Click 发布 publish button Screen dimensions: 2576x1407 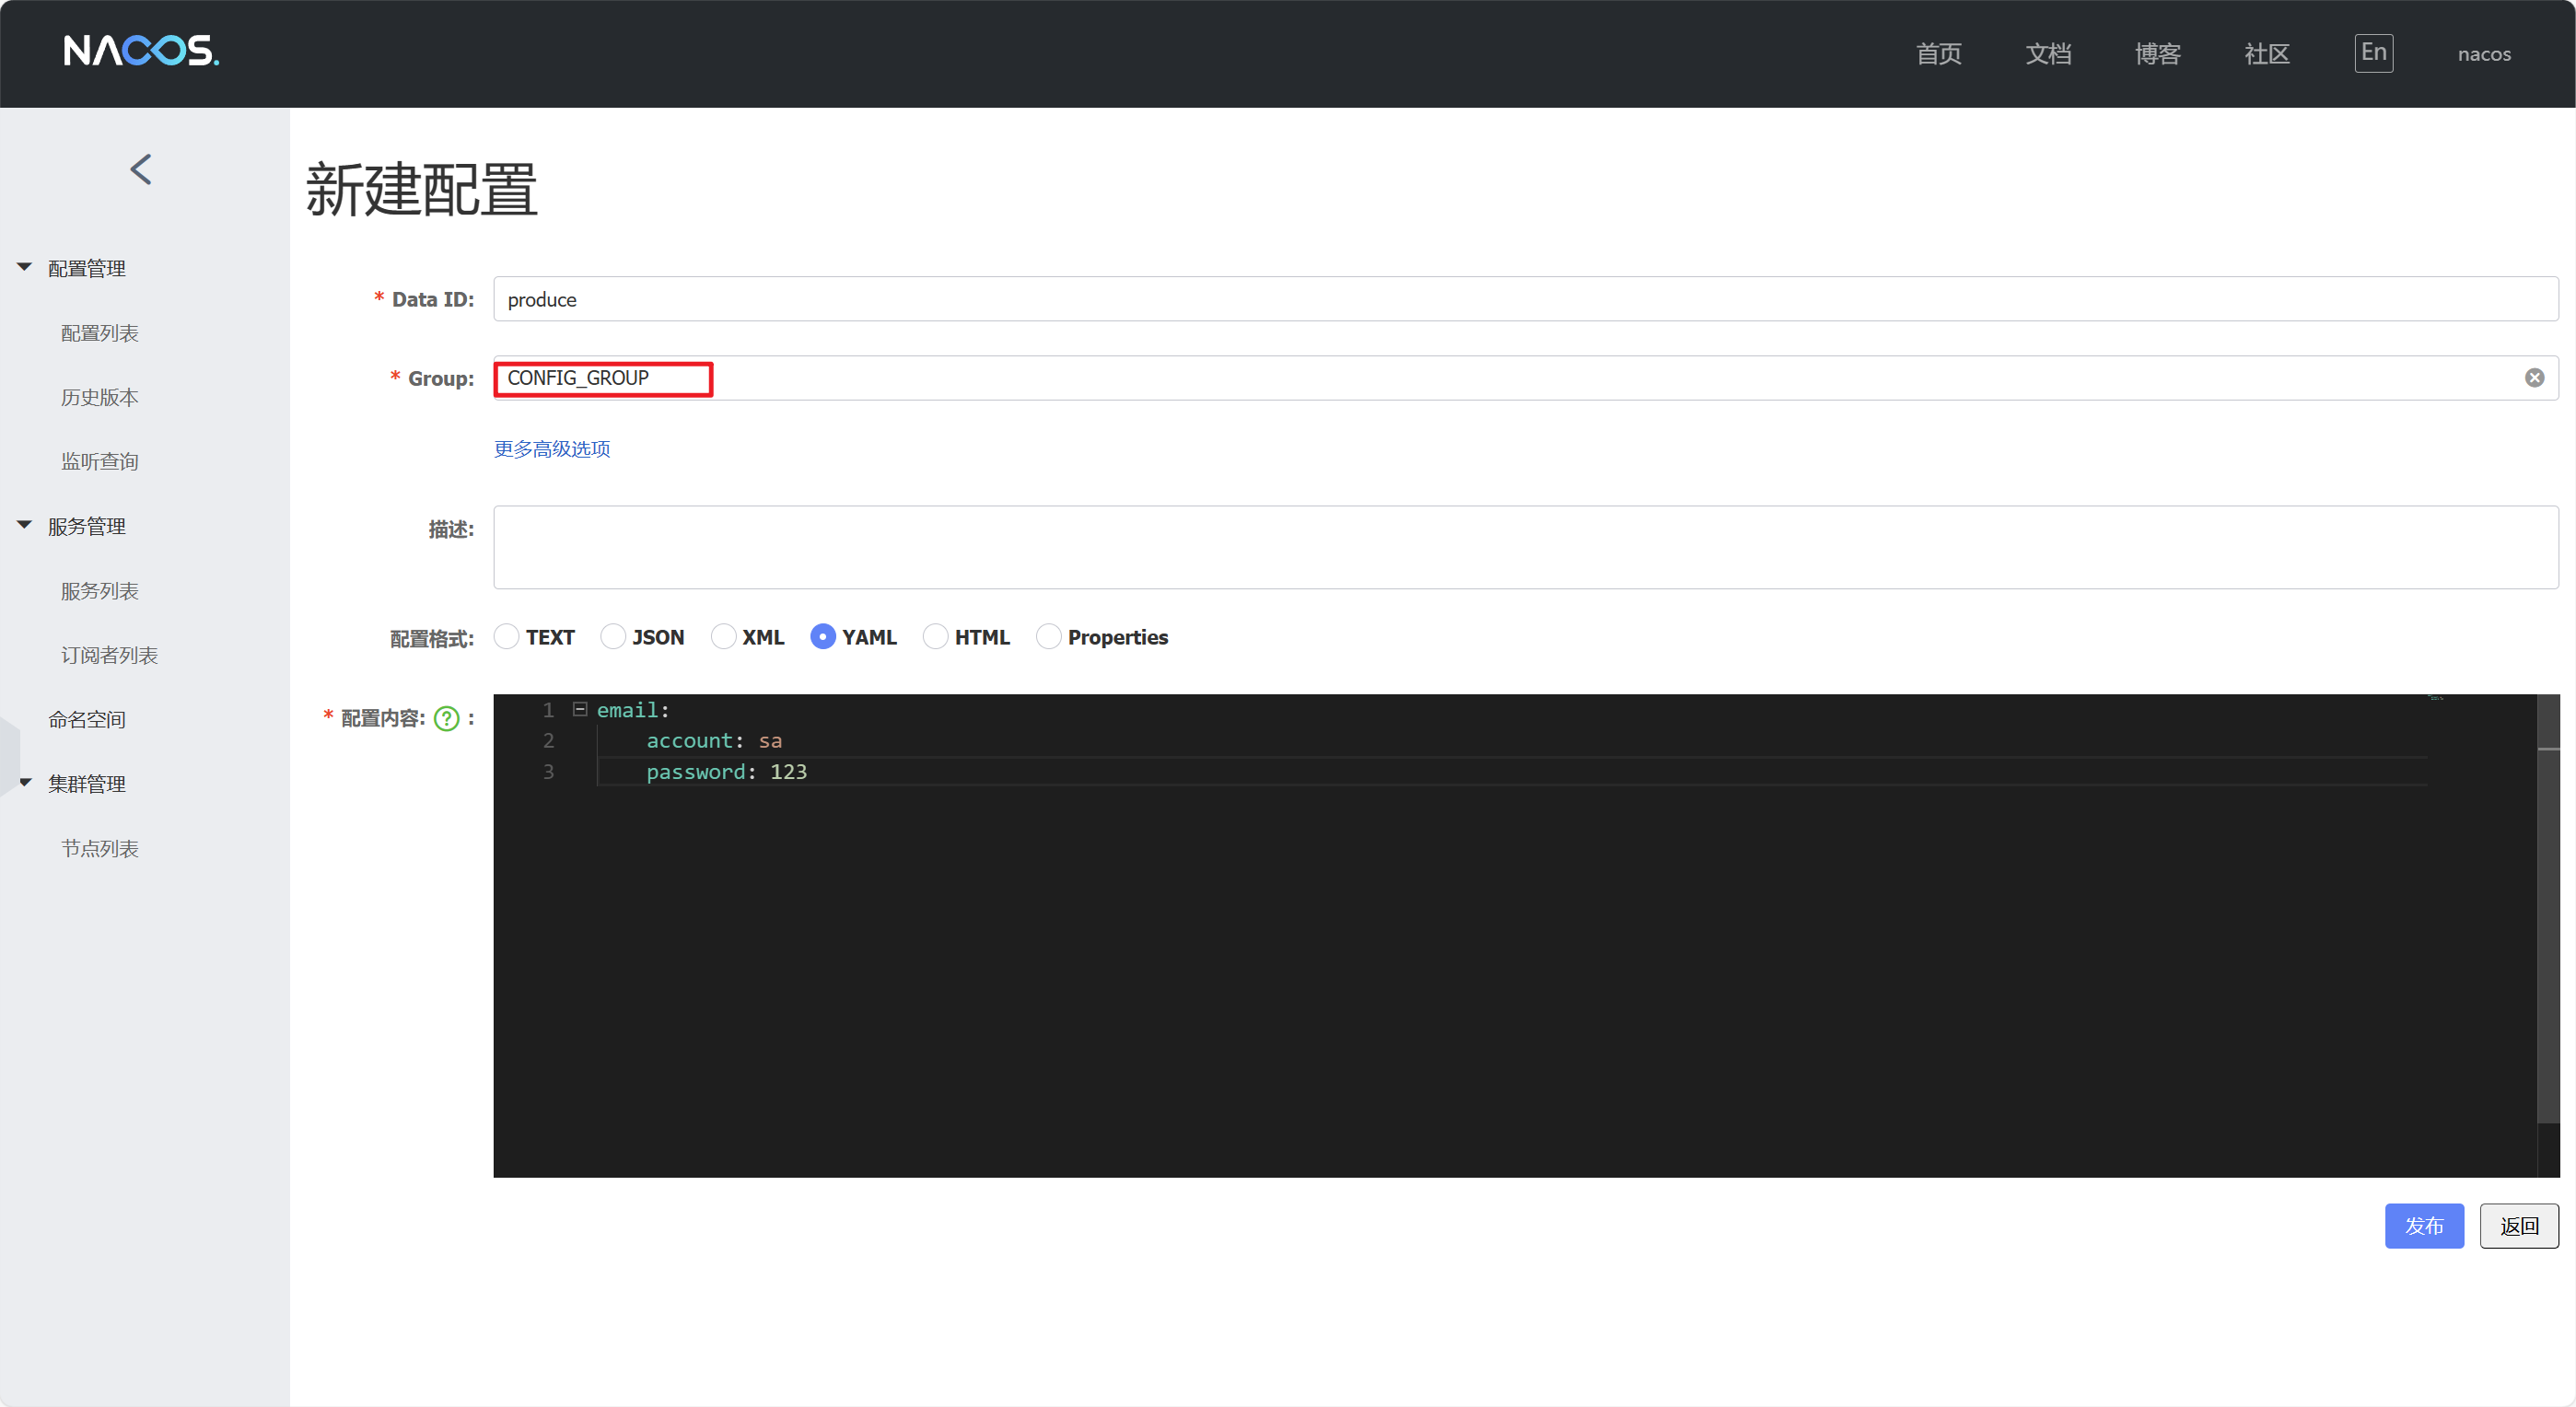2424,1226
